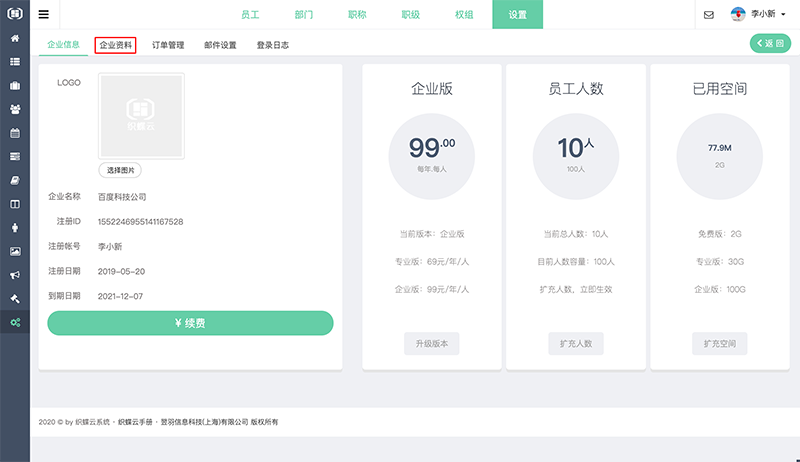Viewport: 800px width, 462px height.
Task: Click registration date 2019-05-20
Action: click(x=121, y=271)
